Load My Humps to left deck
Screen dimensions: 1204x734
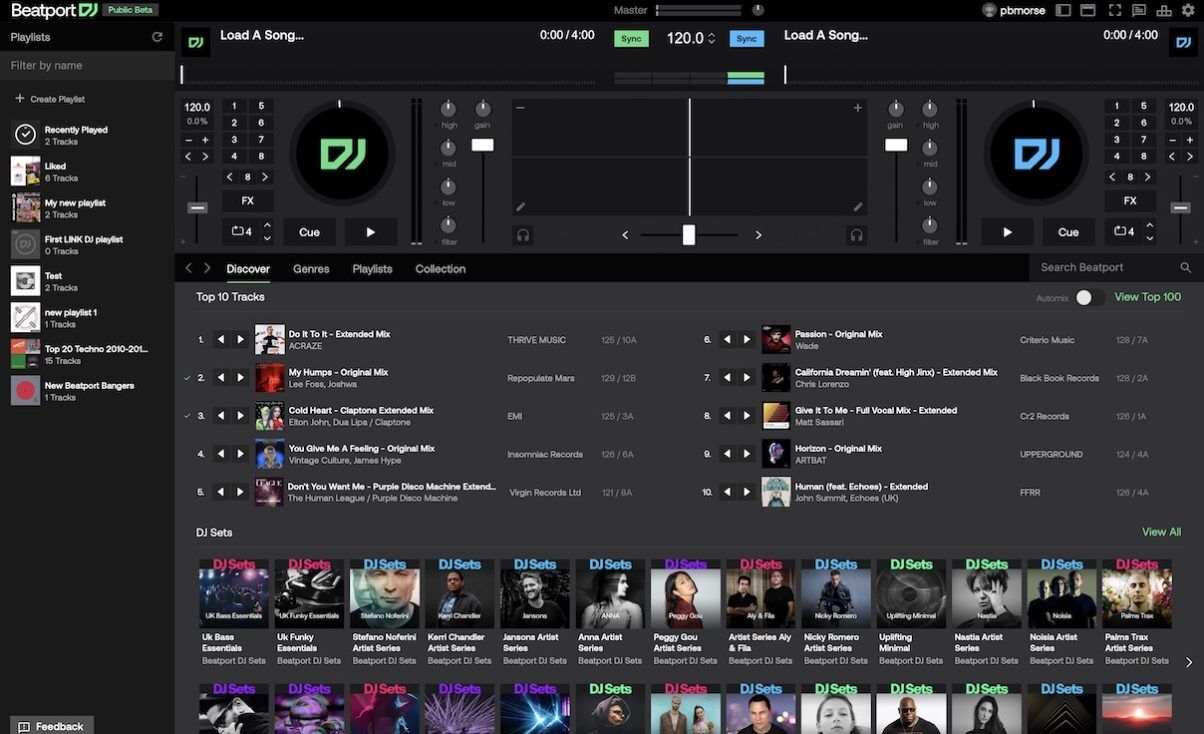click(x=220, y=378)
